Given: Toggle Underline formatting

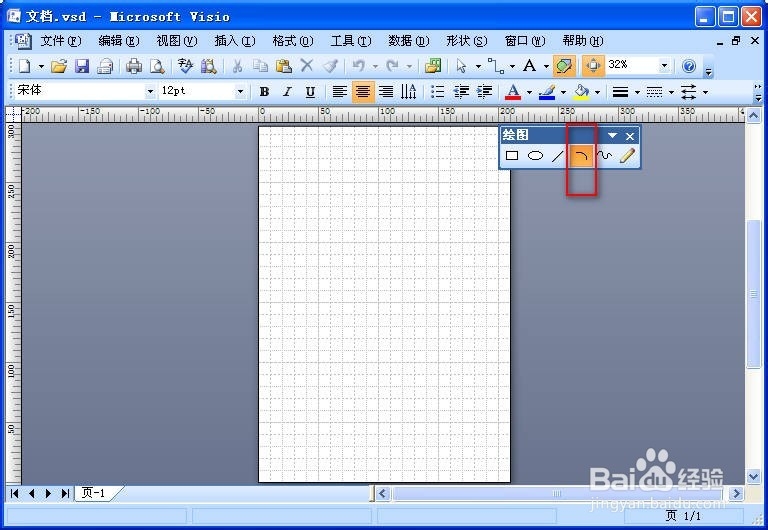Looking at the screenshot, I should pyautogui.click(x=311, y=92).
